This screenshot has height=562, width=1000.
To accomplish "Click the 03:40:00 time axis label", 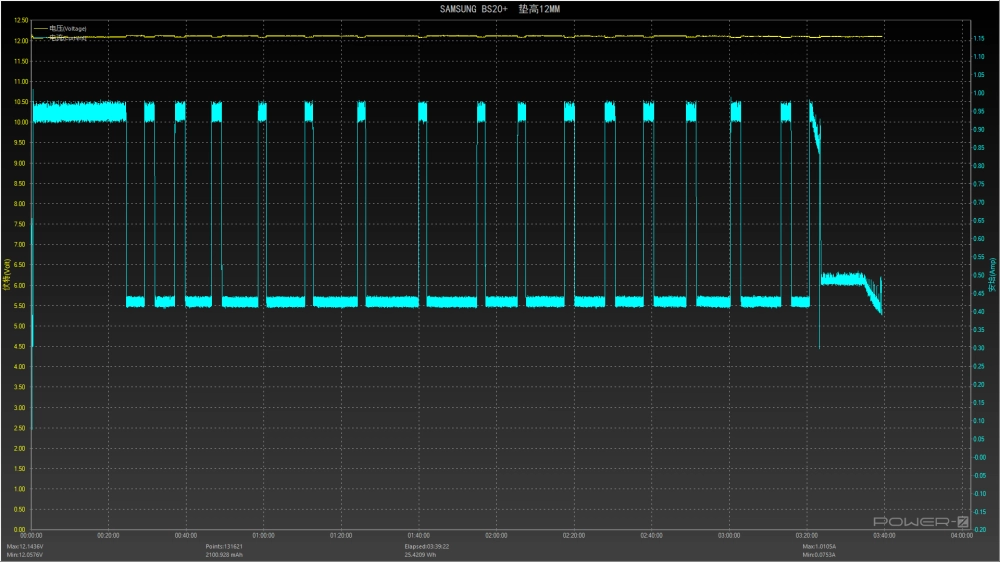I will click(x=884, y=536).
